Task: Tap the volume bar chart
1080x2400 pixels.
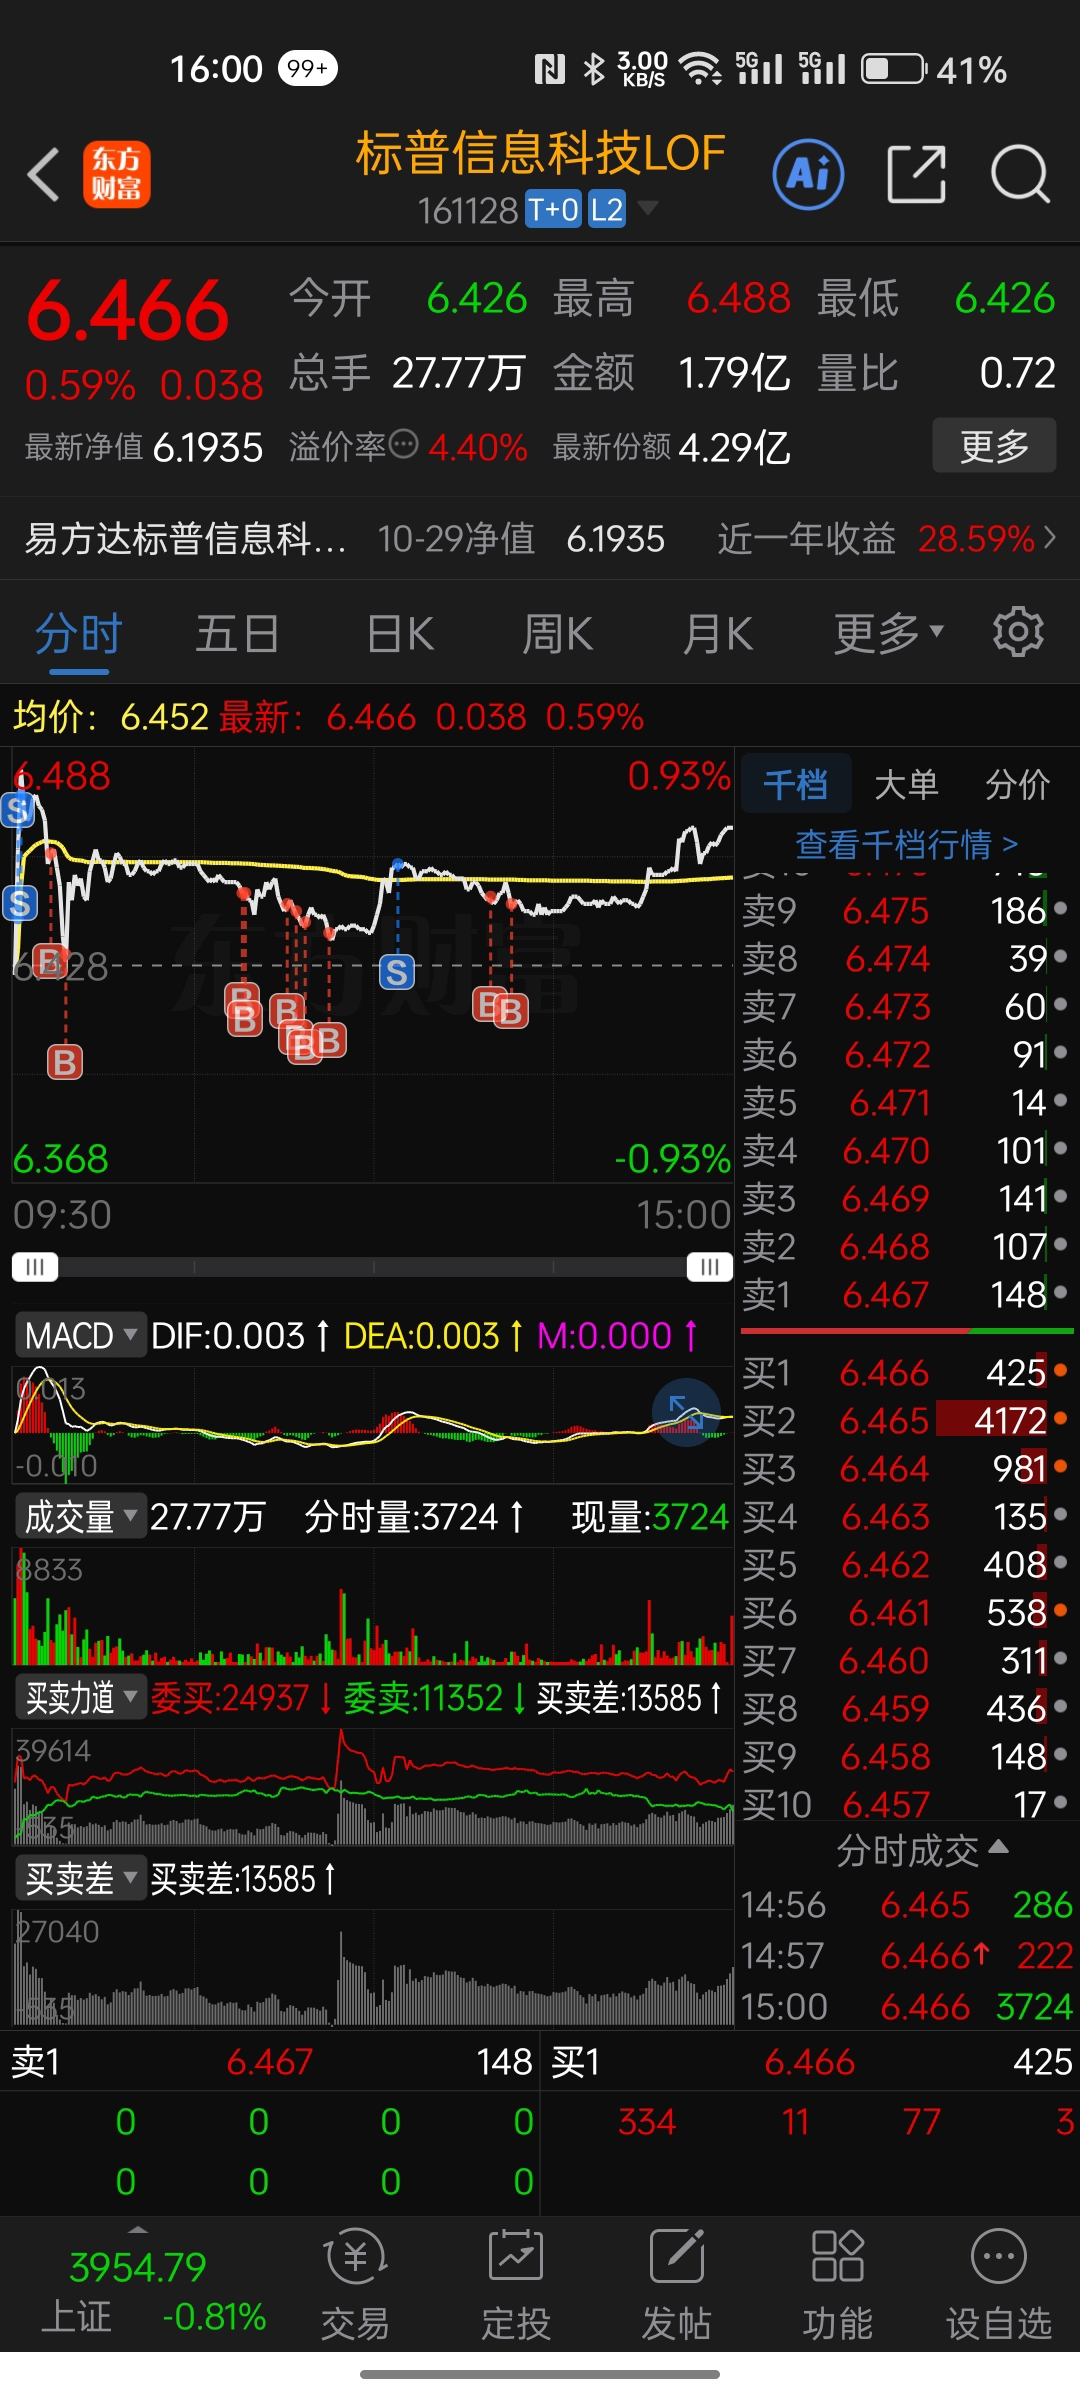Action: point(372,1606)
